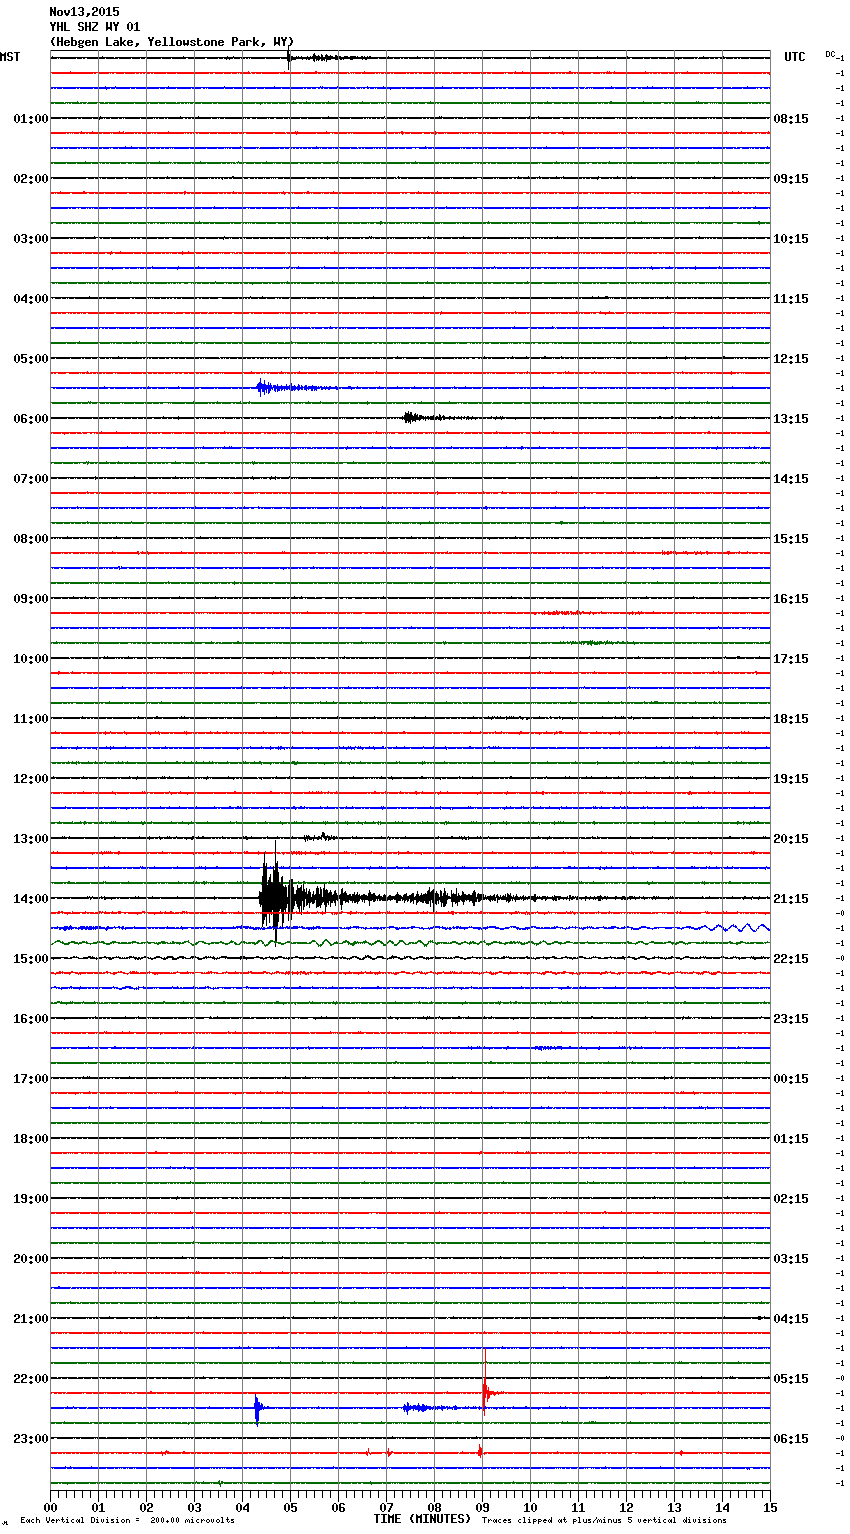Click the 13:15 UTC time label
This screenshot has height=1534, width=850.
791,419
